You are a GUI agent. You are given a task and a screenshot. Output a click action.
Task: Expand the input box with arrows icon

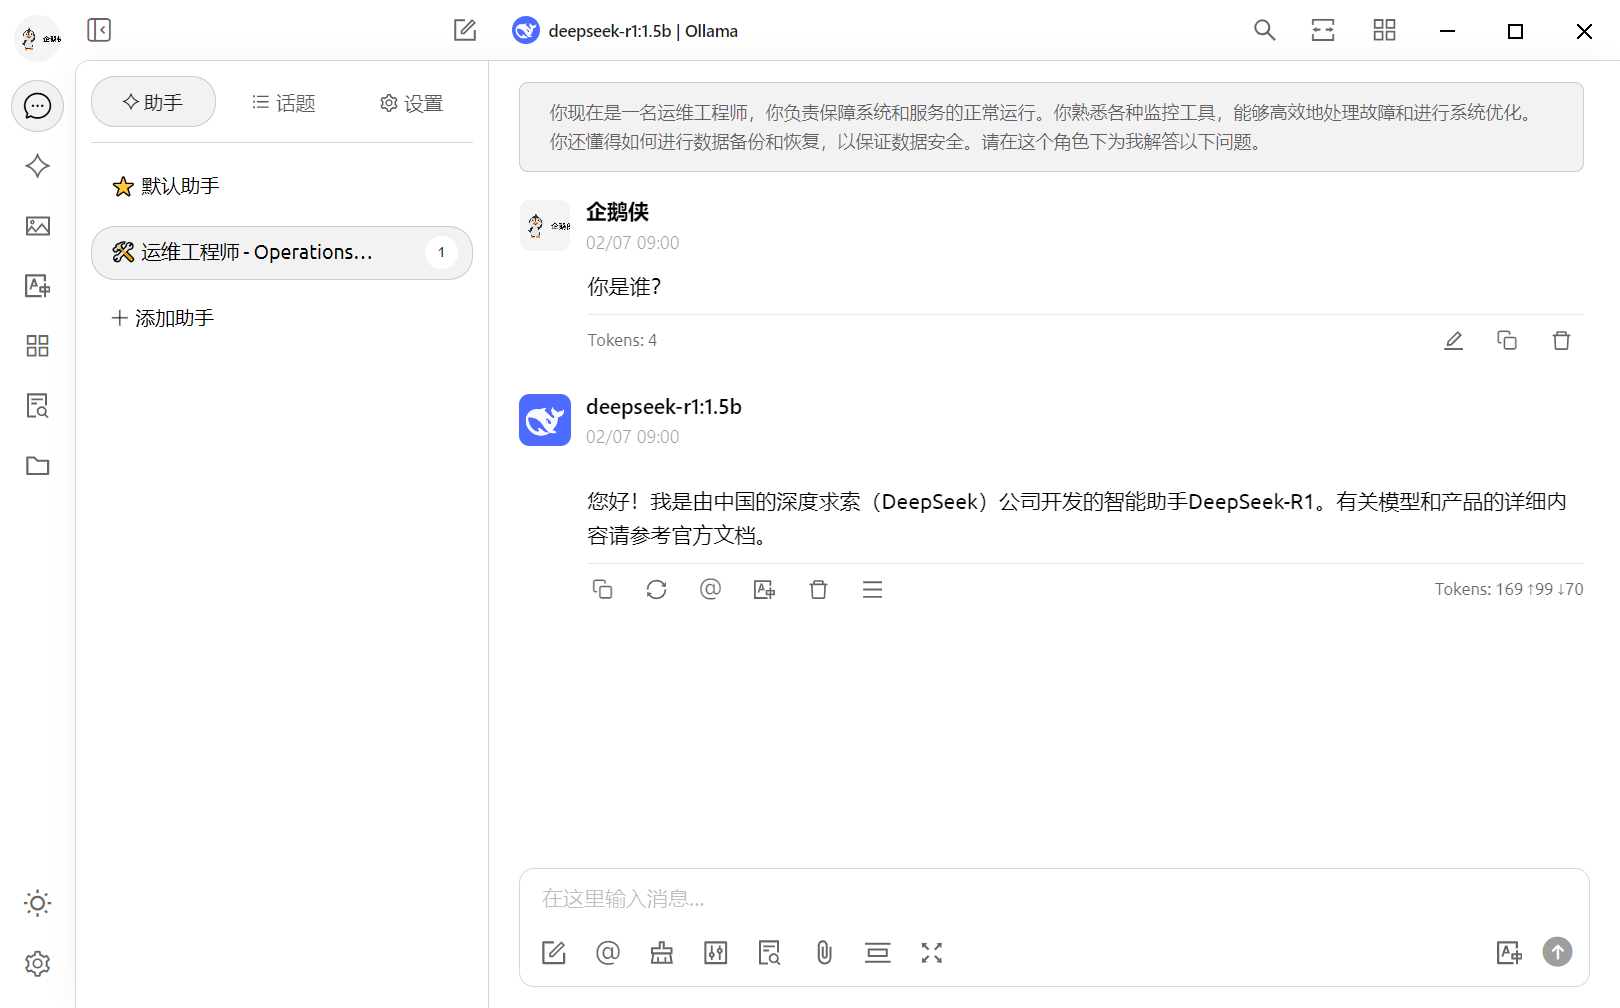coord(932,953)
